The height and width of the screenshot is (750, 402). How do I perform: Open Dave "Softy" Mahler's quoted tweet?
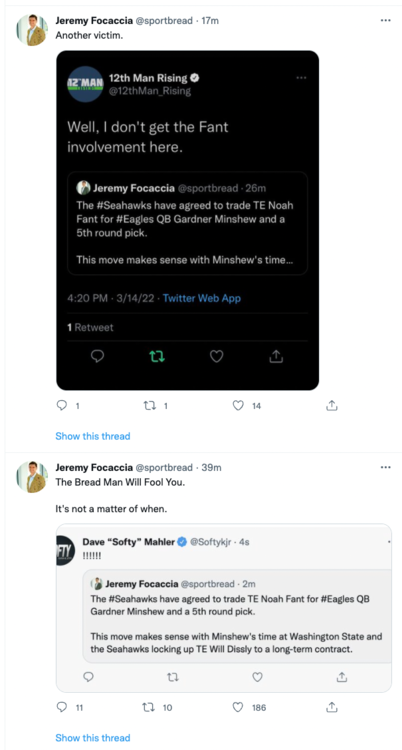(224, 607)
